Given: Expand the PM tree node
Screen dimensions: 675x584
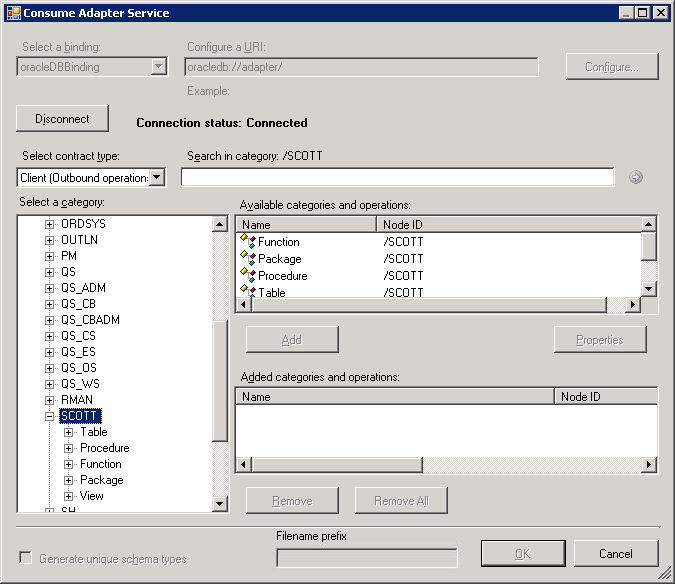Looking at the screenshot, I should coord(50,256).
